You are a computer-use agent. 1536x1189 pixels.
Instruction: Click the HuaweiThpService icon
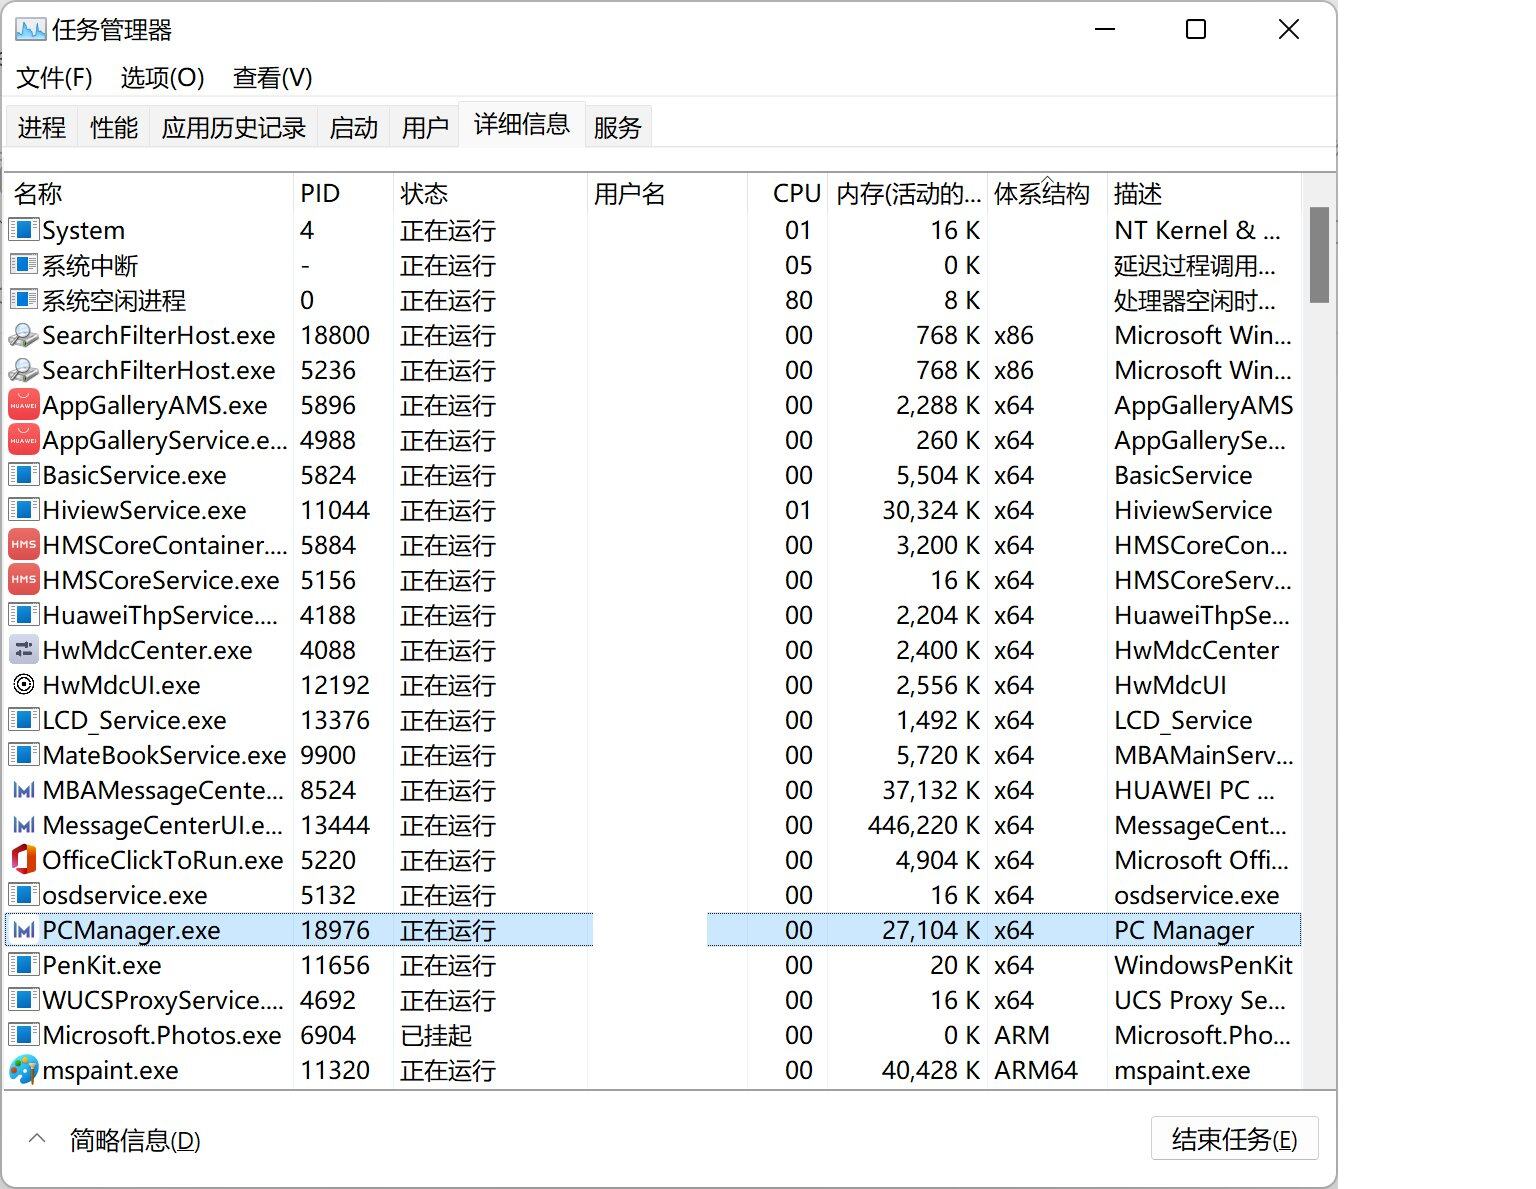[24, 615]
